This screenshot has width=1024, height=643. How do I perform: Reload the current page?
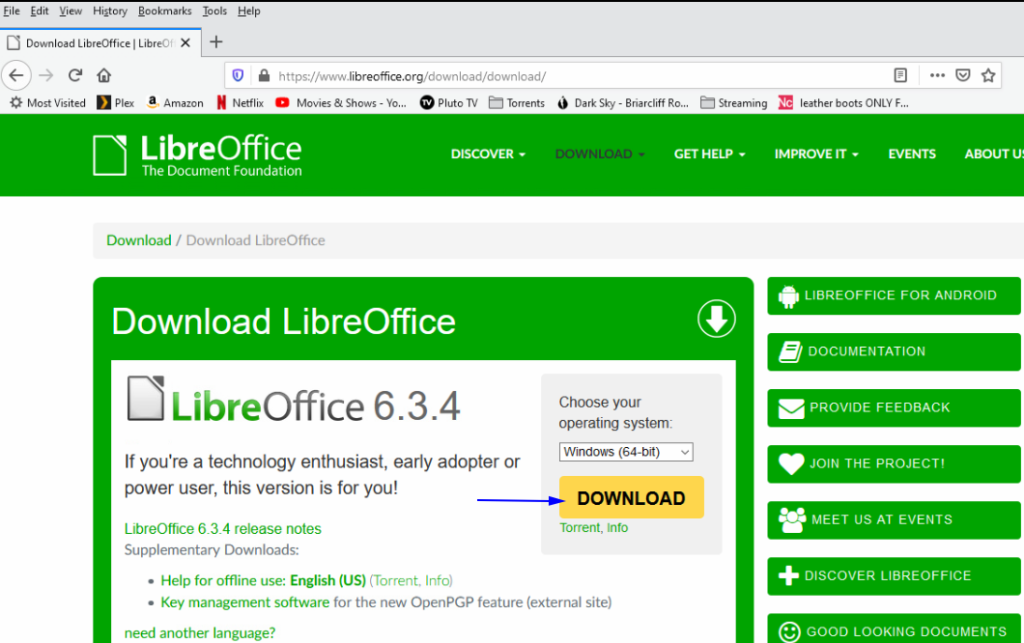(75, 76)
